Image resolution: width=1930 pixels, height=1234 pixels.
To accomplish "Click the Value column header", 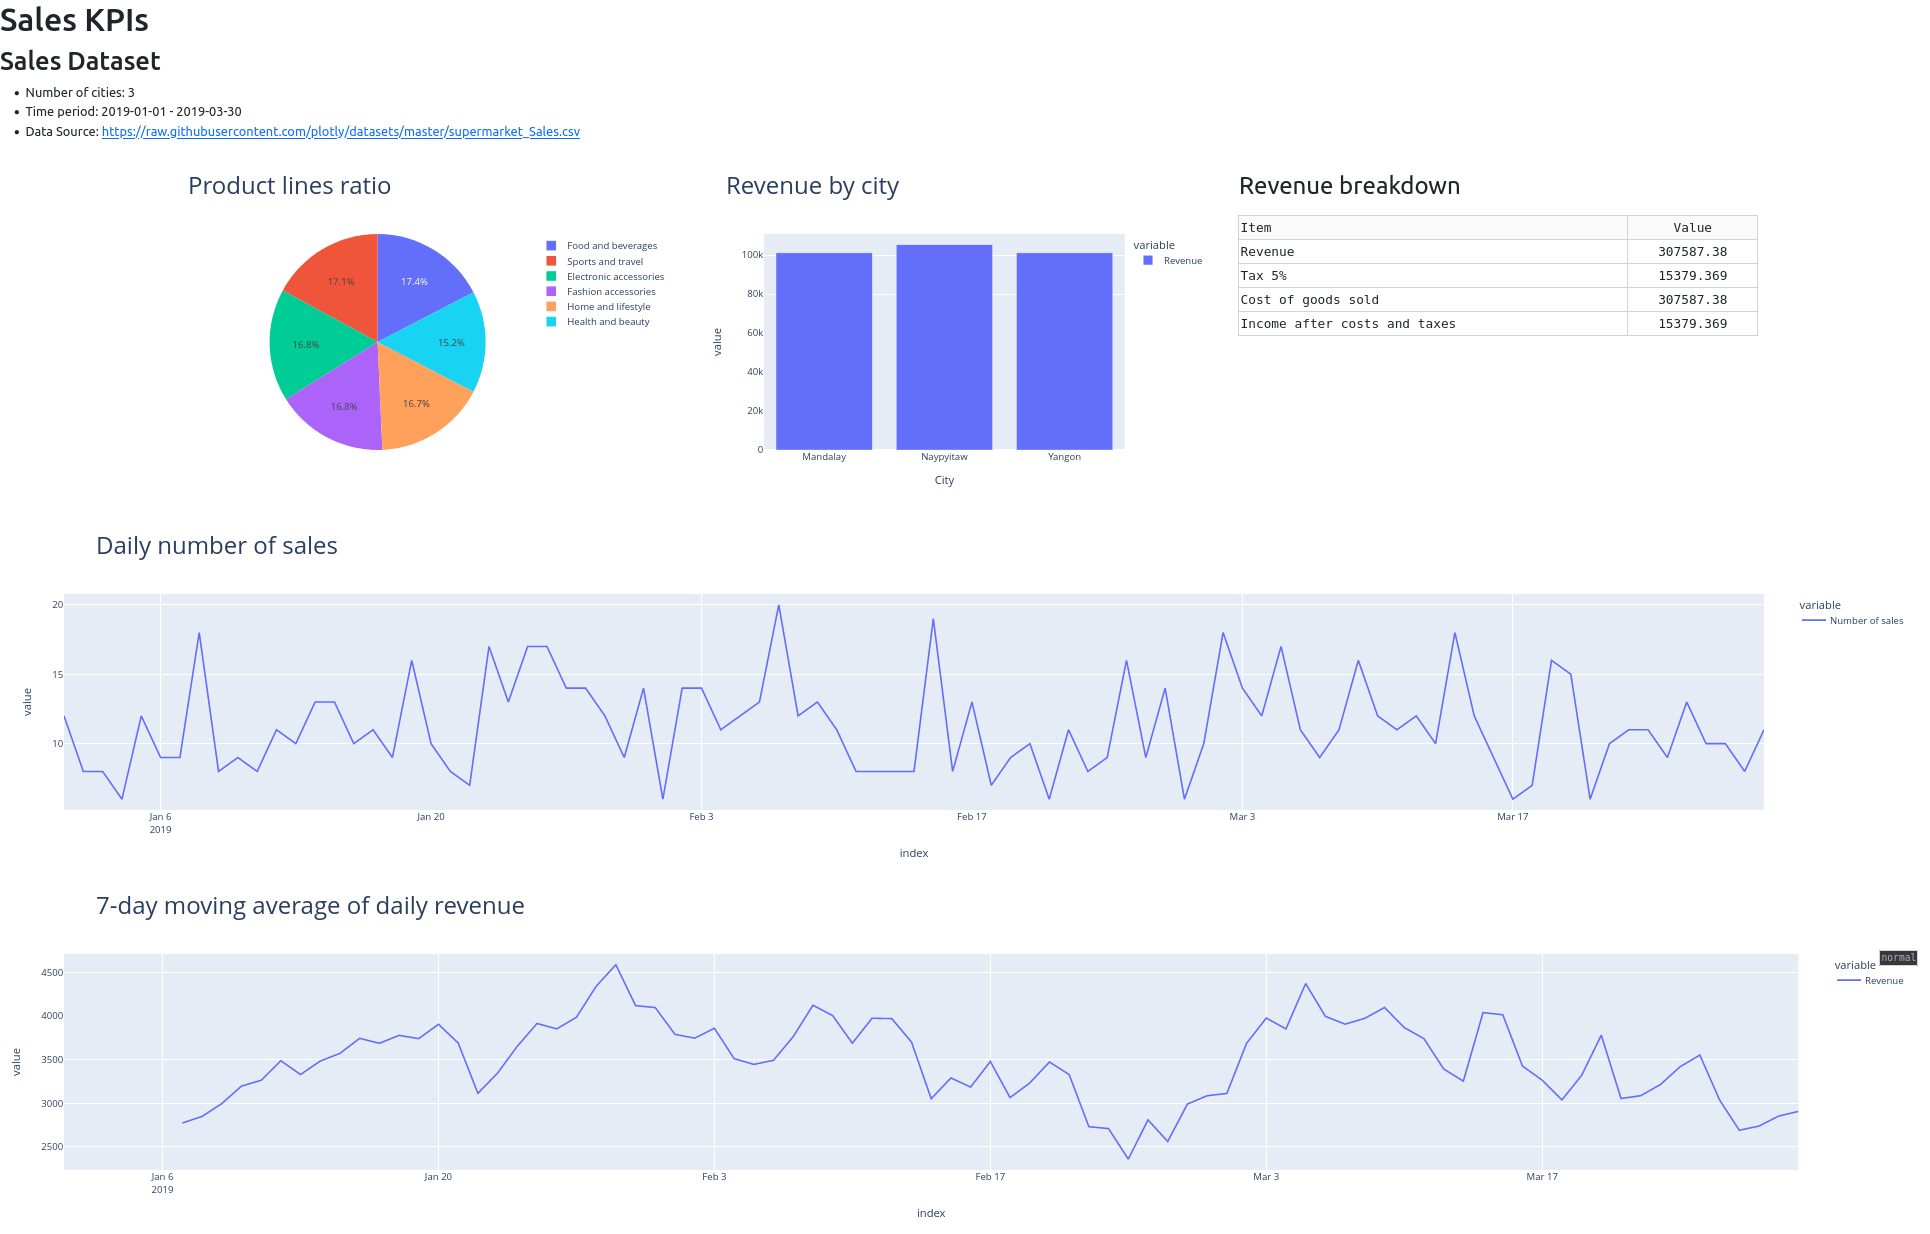I will (1692, 228).
